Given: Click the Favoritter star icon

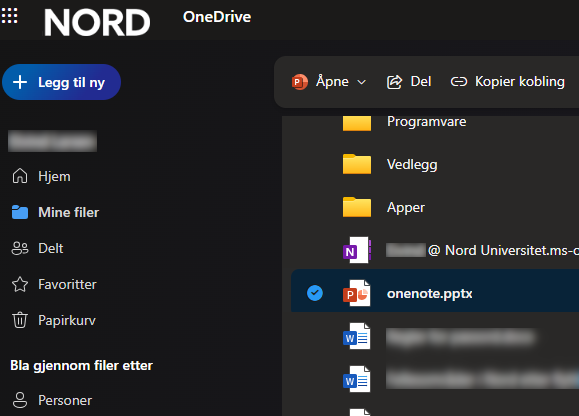Looking at the screenshot, I should (20, 284).
